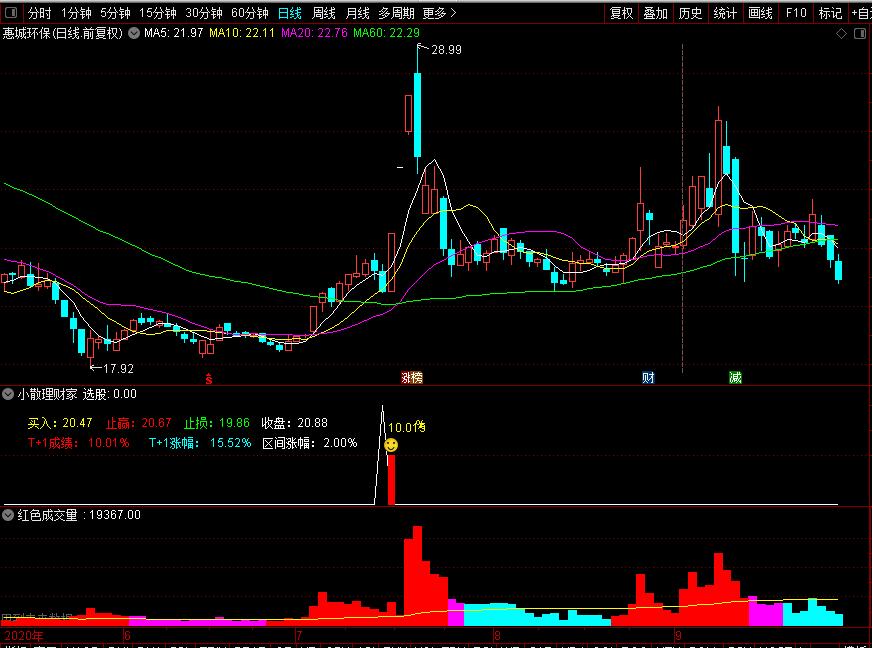Open 多周期 multi-period view
The height and width of the screenshot is (648, 872).
tap(397, 13)
